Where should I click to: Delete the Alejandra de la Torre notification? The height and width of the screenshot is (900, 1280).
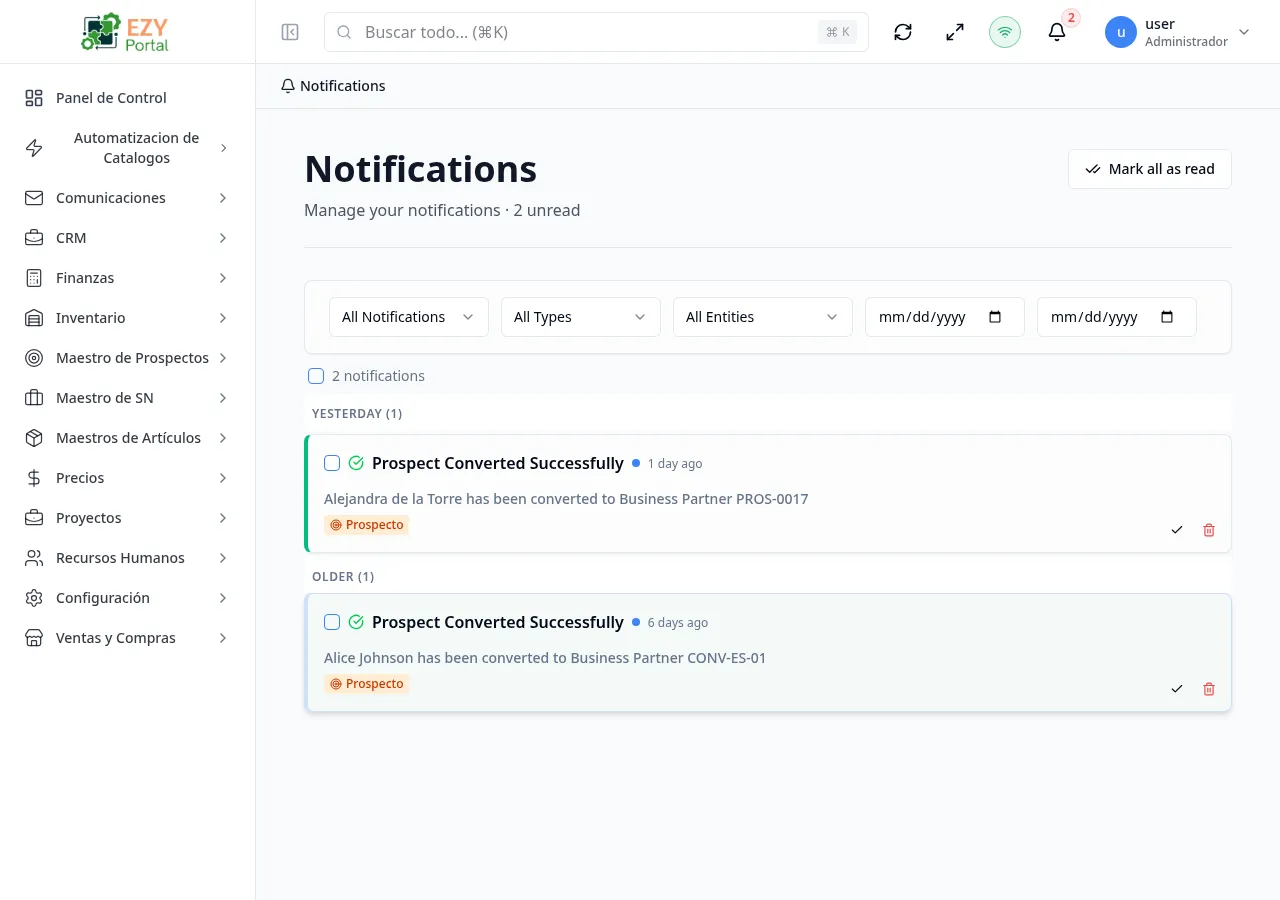pyautogui.click(x=1209, y=530)
